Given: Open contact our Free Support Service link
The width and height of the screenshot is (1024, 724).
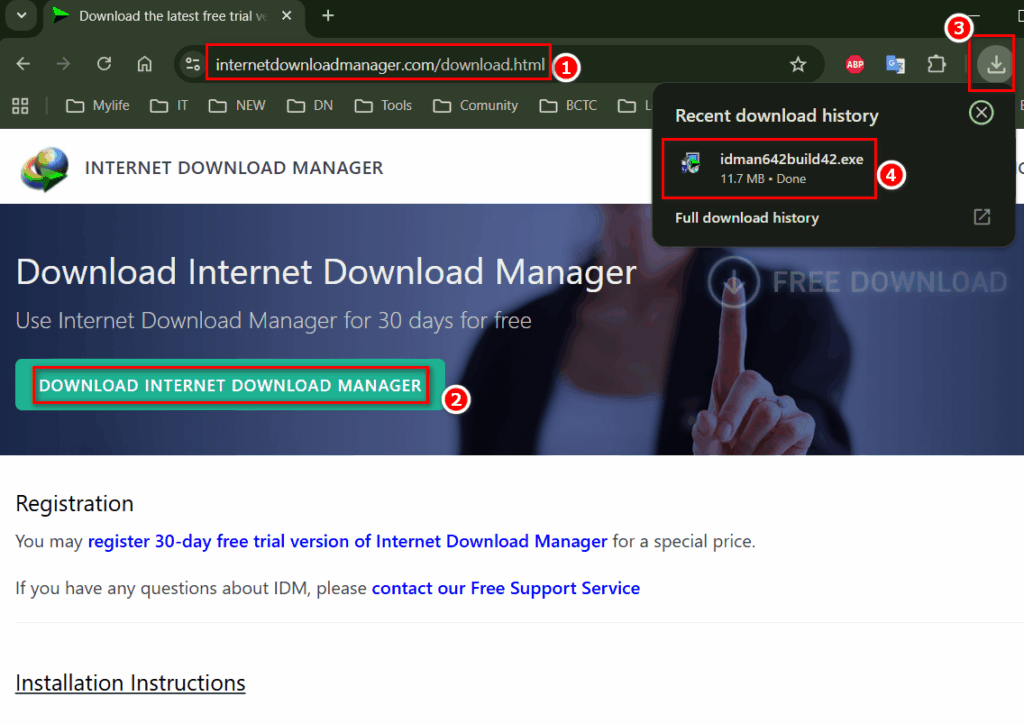Looking at the screenshot, I should [x=505, y=588].
